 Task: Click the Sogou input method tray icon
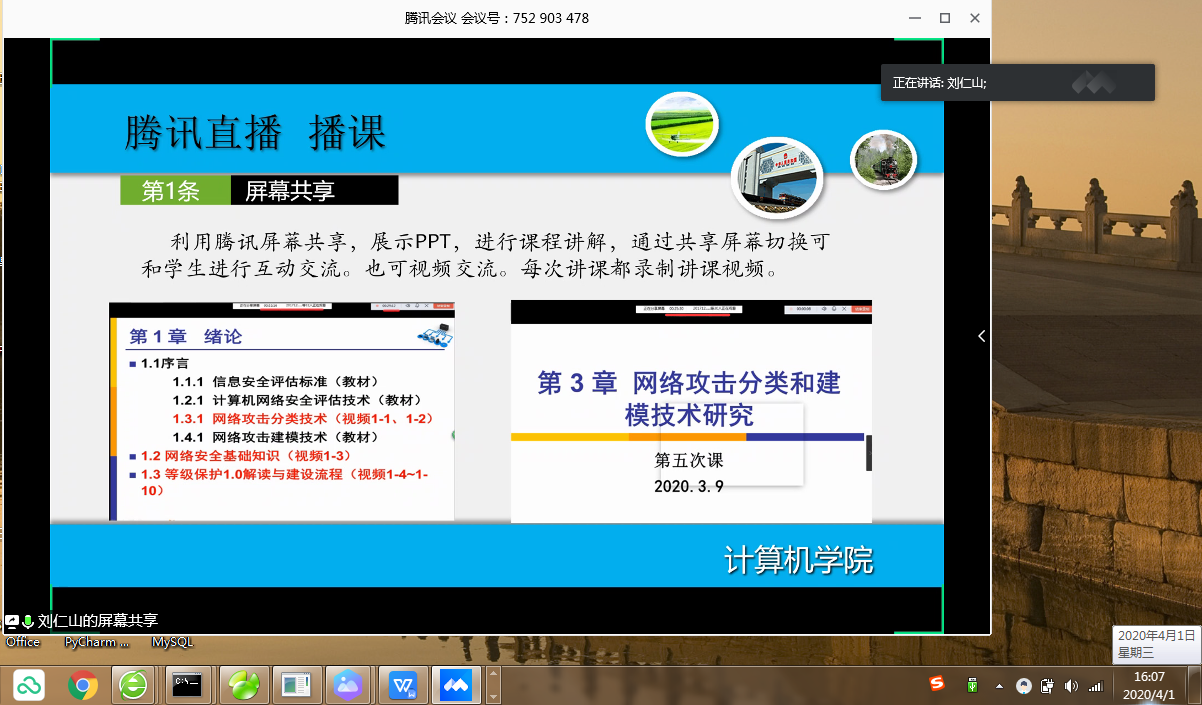[937, 685]
